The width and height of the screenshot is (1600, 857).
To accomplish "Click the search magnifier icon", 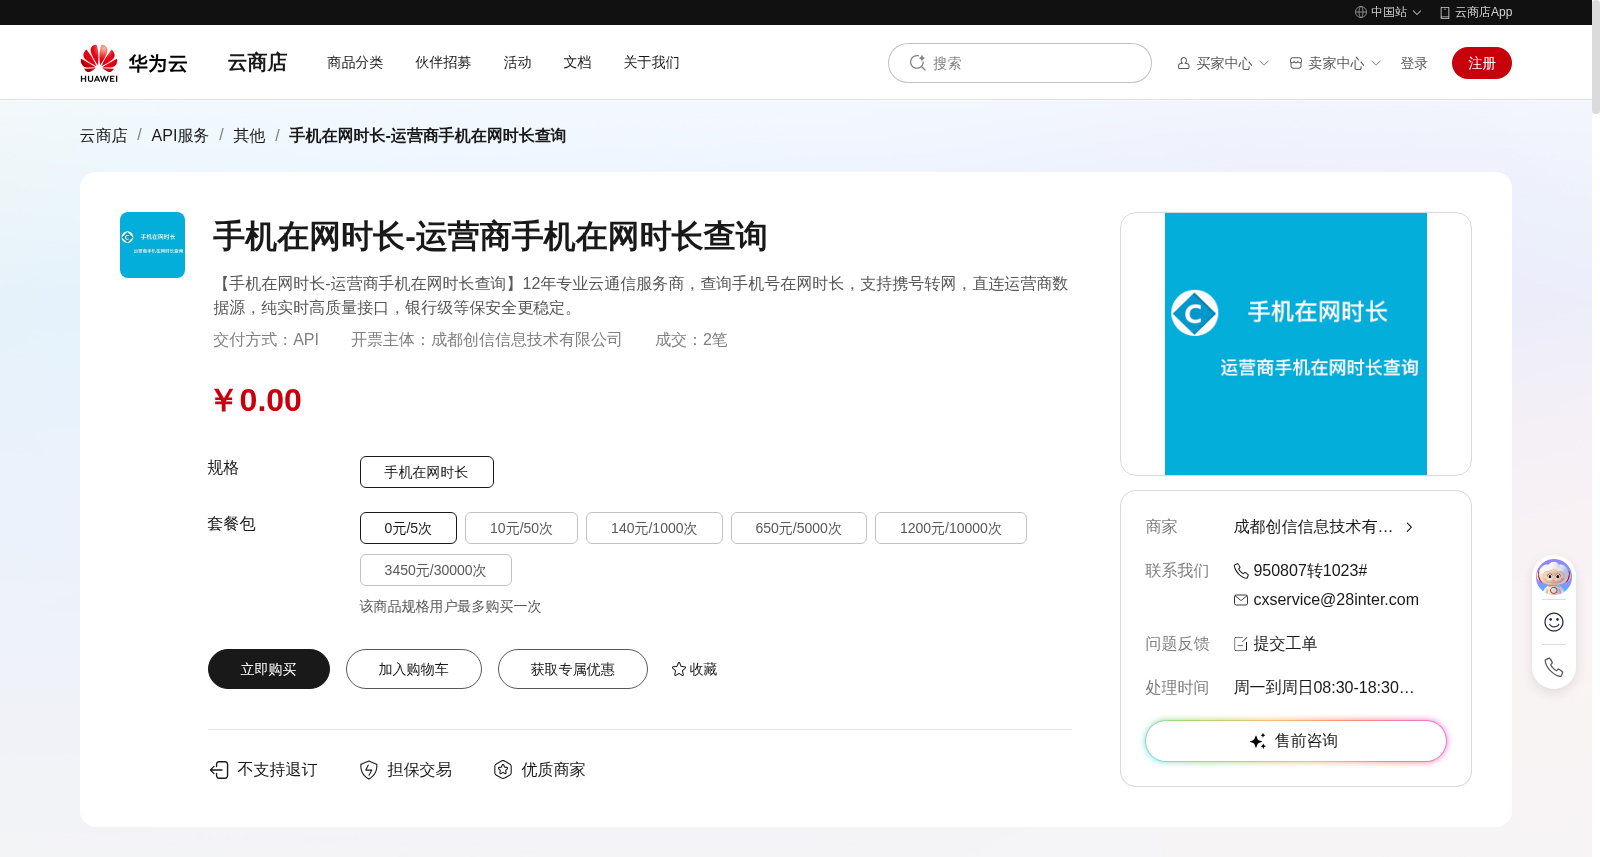I will pos(917,63).
